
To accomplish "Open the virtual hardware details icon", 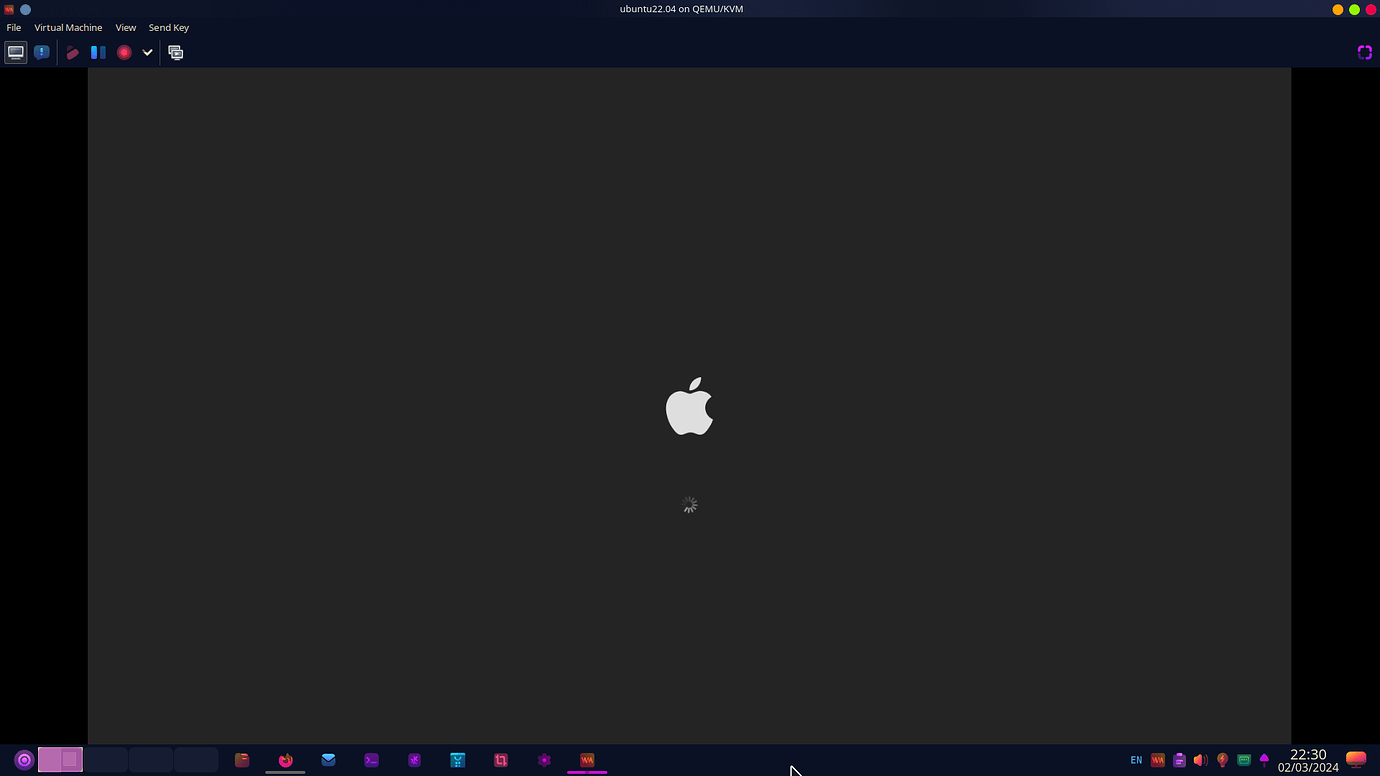I will click(42, 52).
